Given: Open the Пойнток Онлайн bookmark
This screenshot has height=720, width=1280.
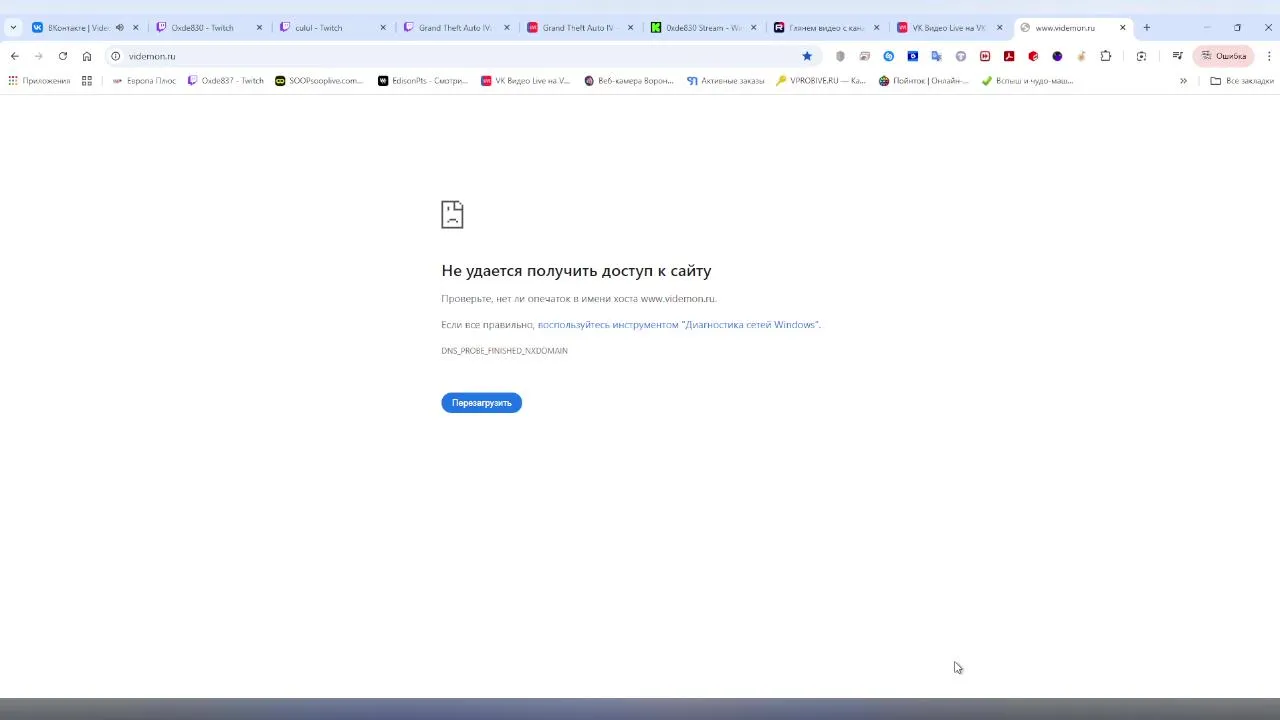Looking at the screenshot, I should pyautogui.click(x=924, y=81).
